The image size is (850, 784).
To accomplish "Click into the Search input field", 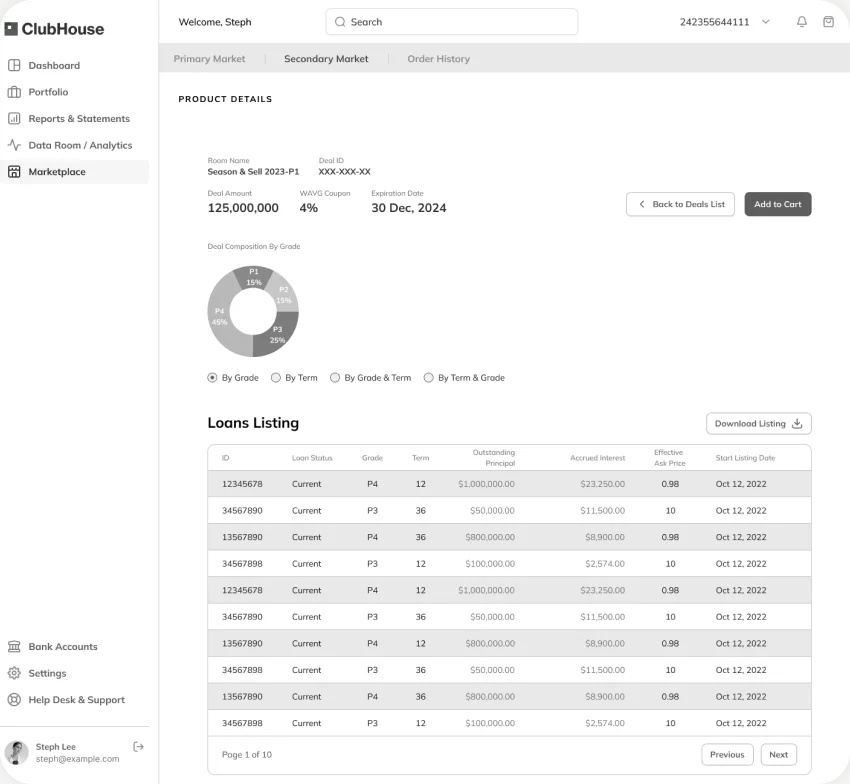I will pos(452,22).
